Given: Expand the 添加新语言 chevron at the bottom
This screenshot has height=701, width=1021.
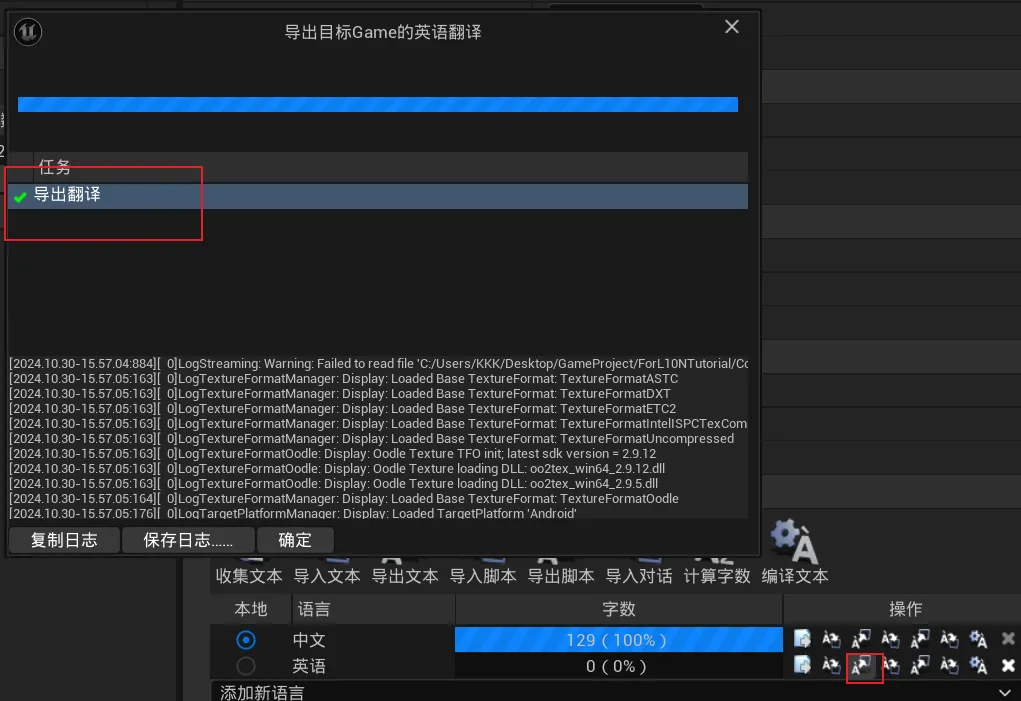Looking at the screenshot, I should 1006,691.
